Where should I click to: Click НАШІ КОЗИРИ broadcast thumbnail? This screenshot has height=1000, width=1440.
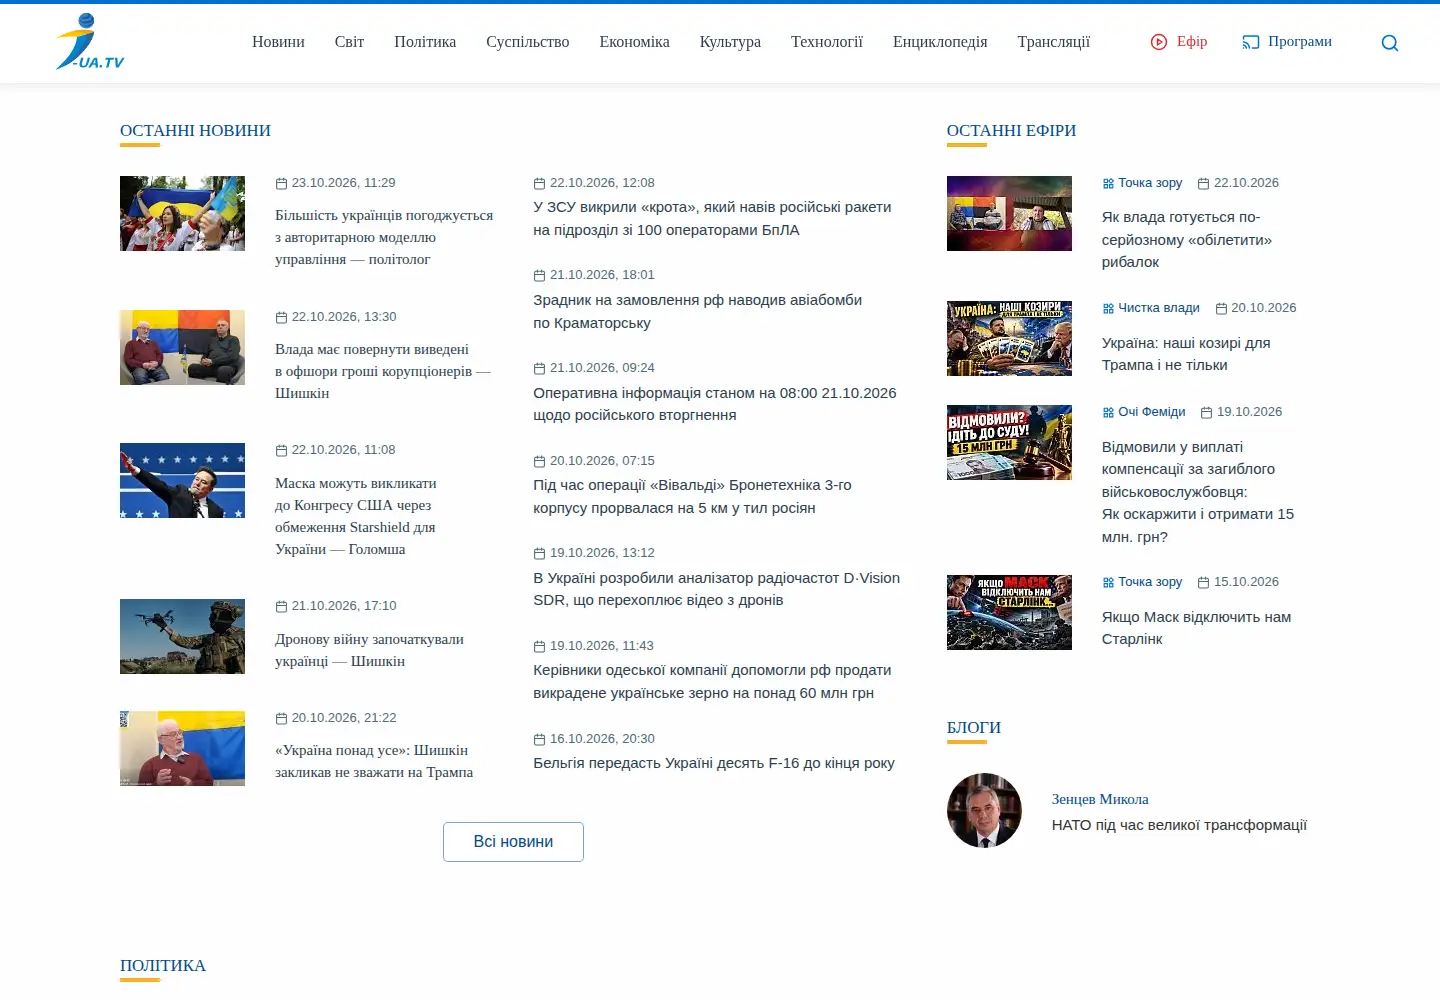click(x=1009, y=339)
